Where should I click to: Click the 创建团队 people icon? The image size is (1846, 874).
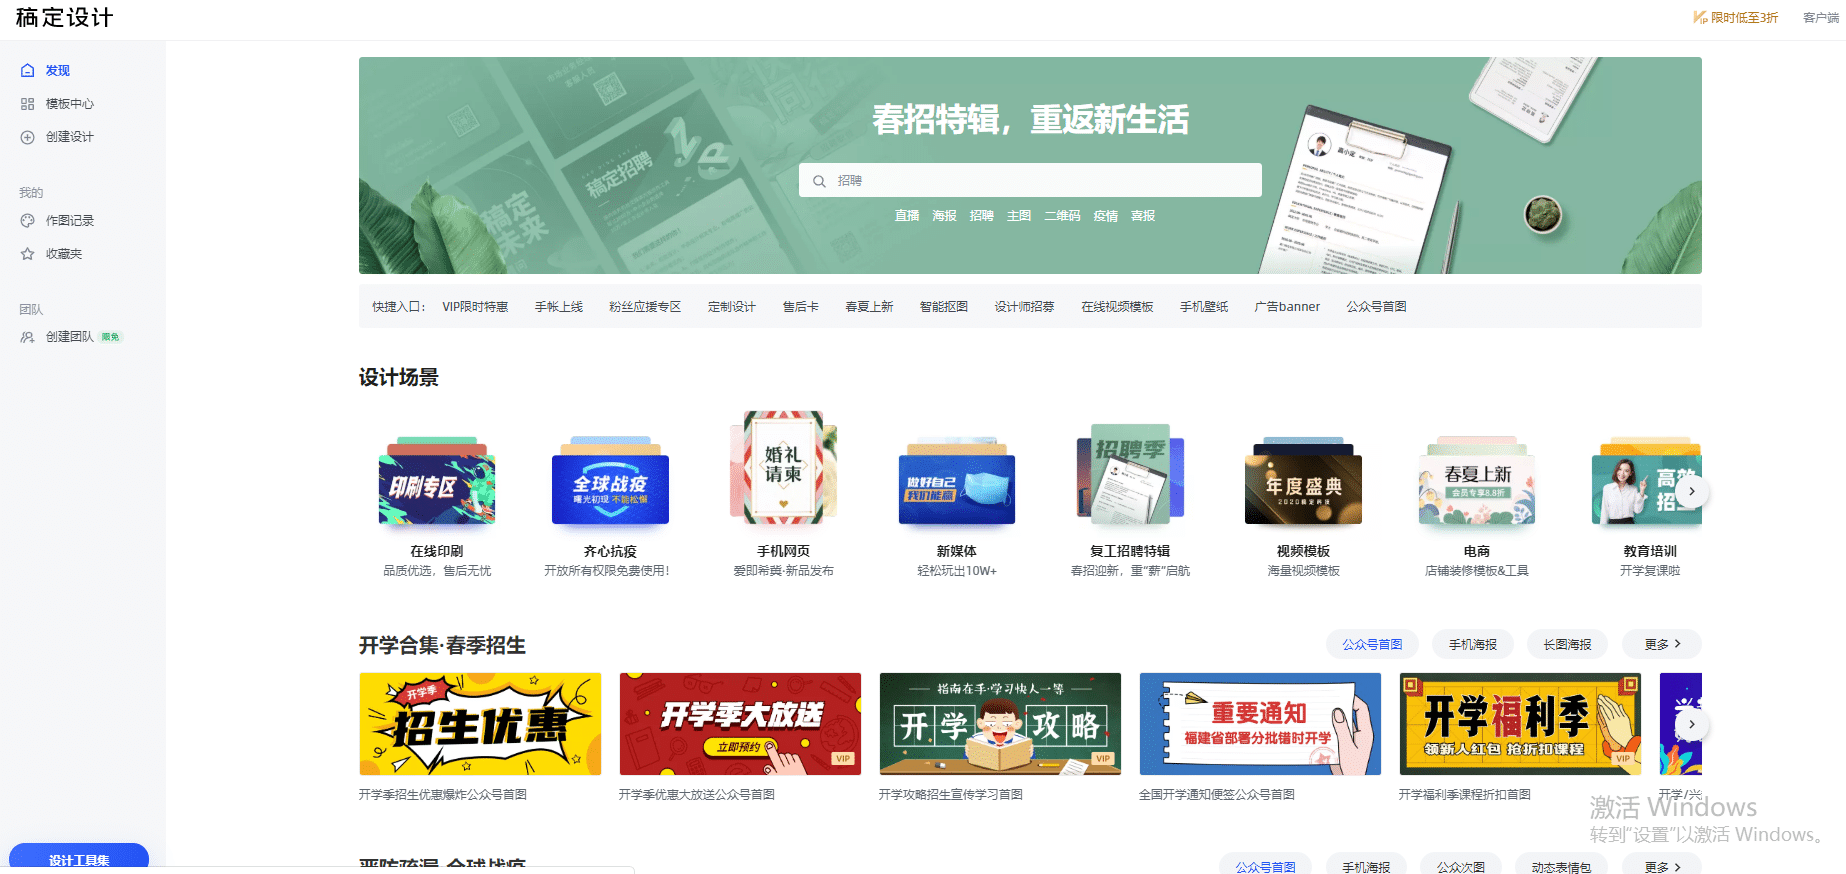[28, 337]
